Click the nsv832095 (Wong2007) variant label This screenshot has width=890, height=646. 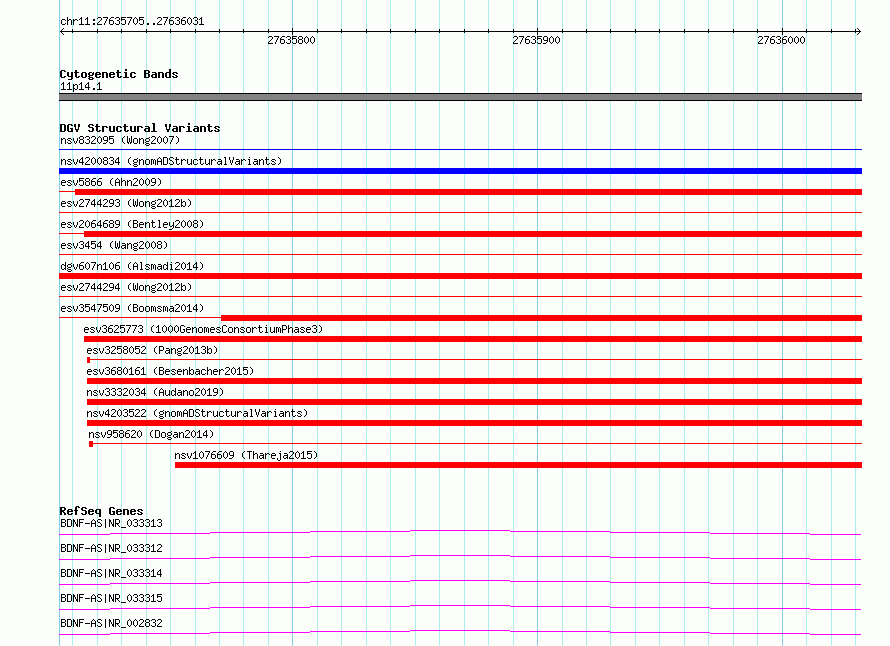click(x=120, y=140)
